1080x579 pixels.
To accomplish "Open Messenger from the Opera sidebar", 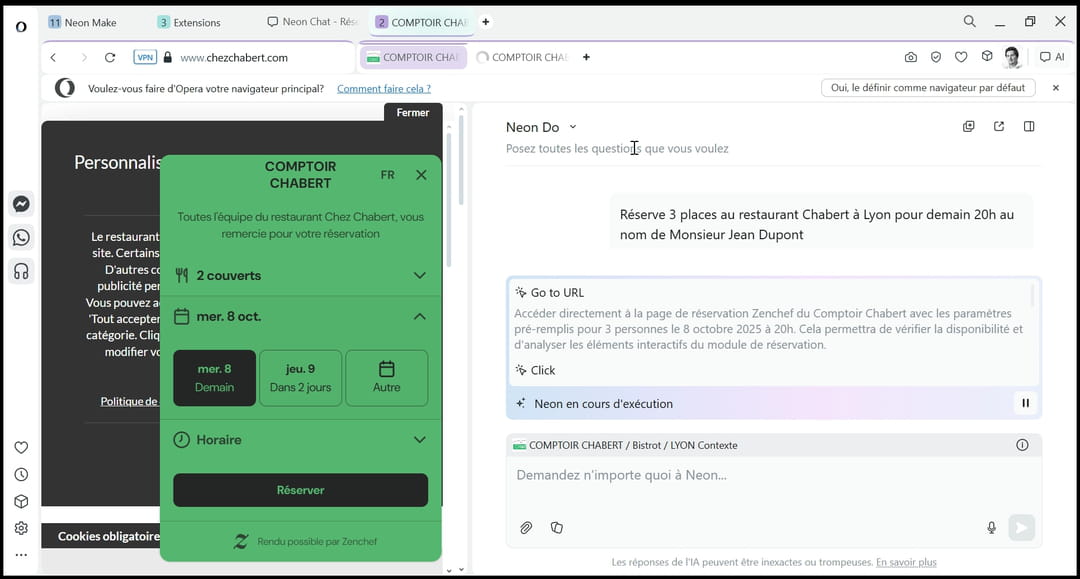I will (x=21, y=204).
